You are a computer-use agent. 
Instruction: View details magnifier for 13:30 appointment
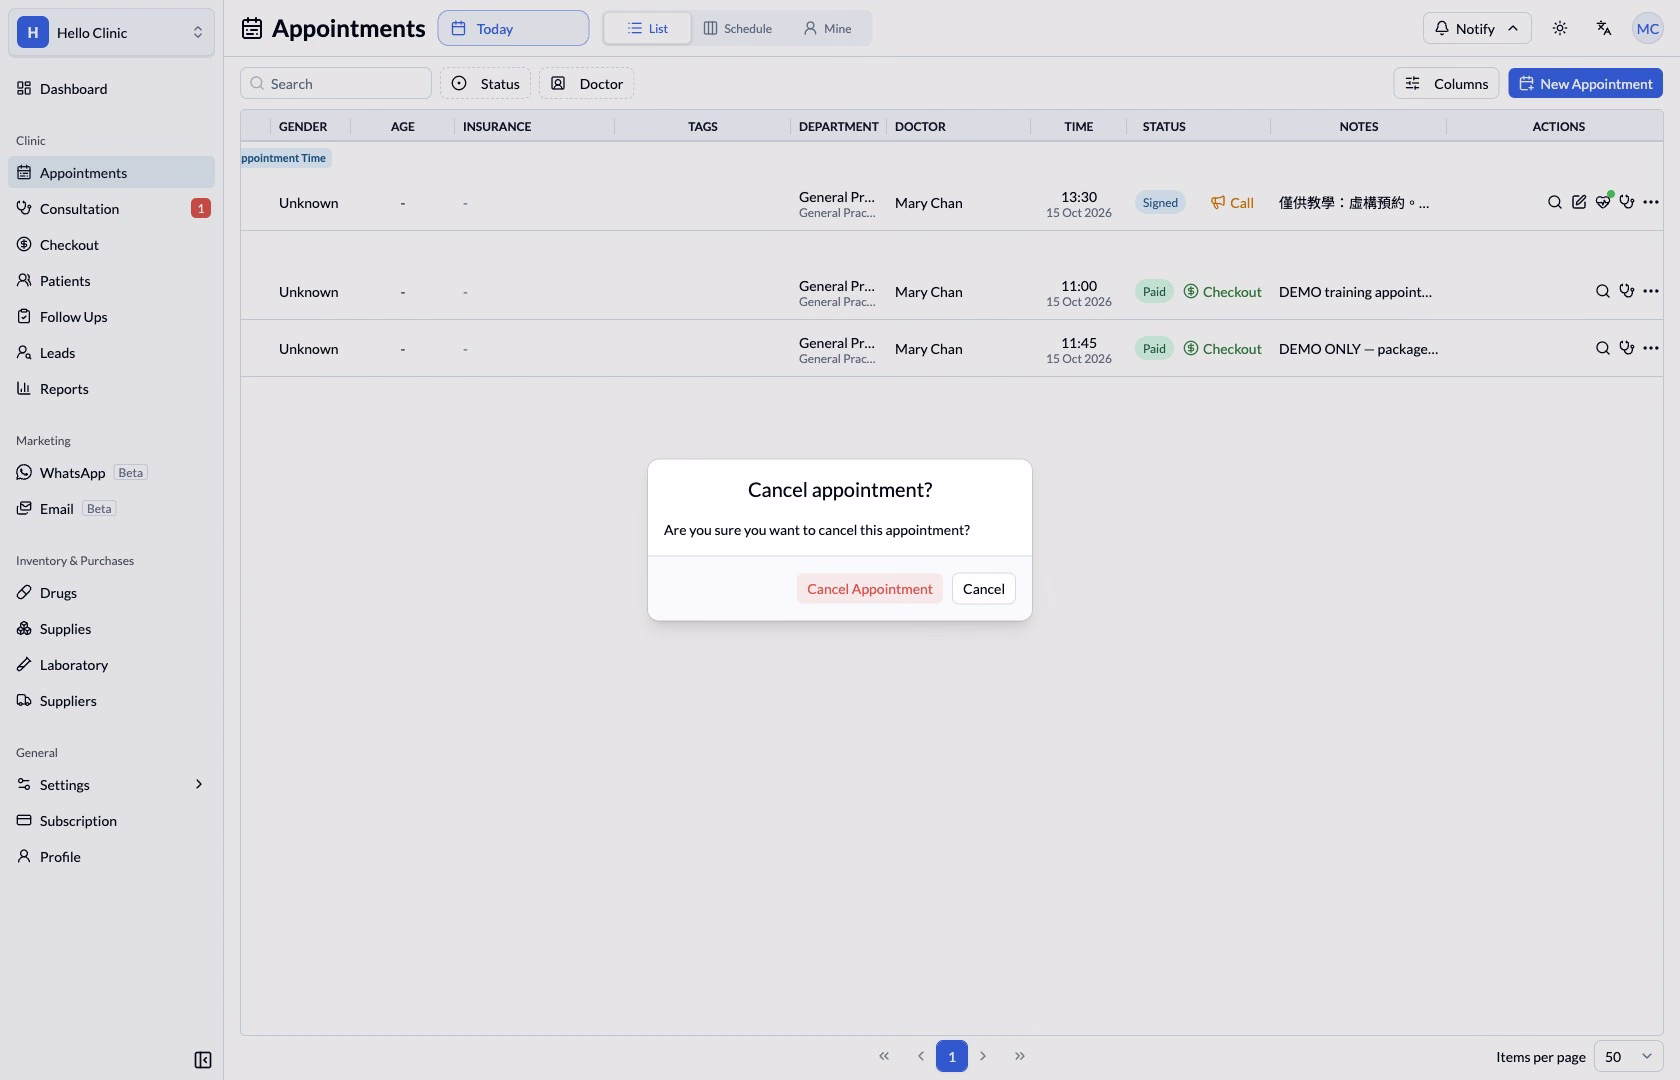coord(1555,202)
